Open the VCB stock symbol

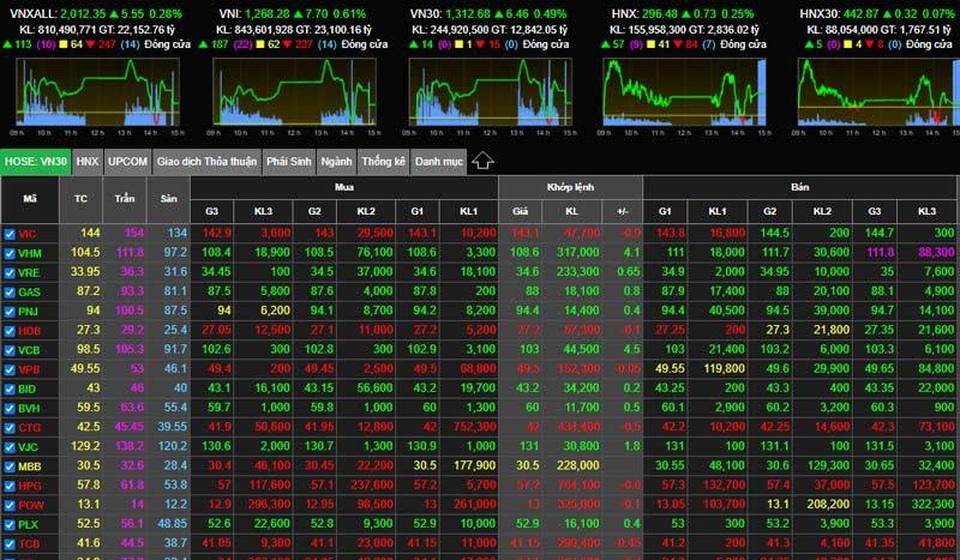coord(29,350)
